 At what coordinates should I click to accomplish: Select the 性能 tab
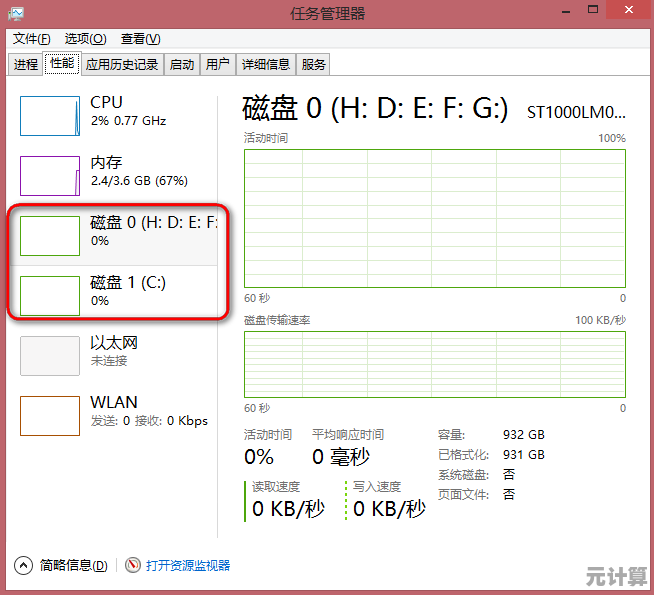click(62, 63)
